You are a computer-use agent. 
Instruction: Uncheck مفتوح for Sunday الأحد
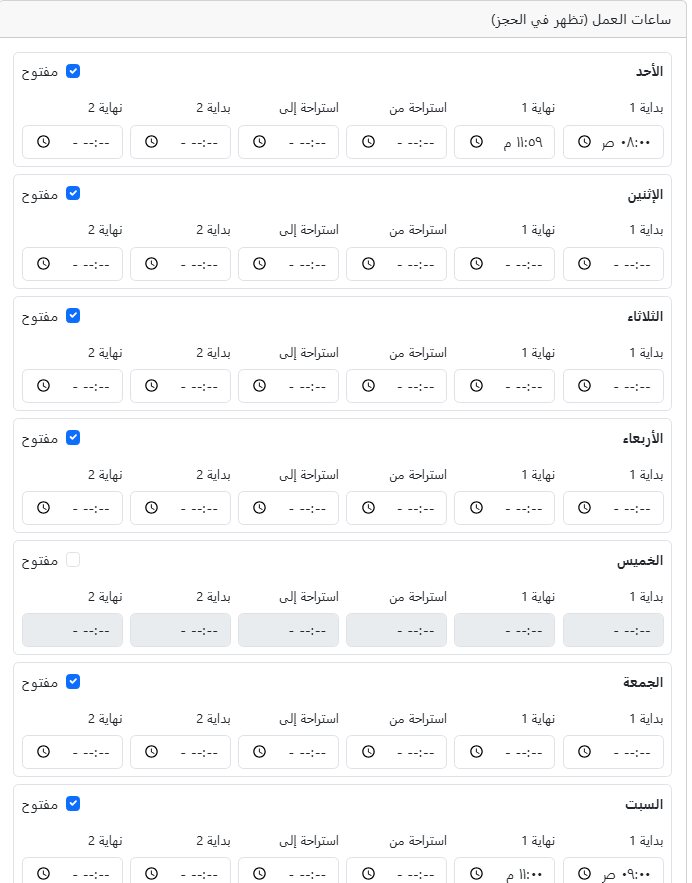tap(73, 71)
